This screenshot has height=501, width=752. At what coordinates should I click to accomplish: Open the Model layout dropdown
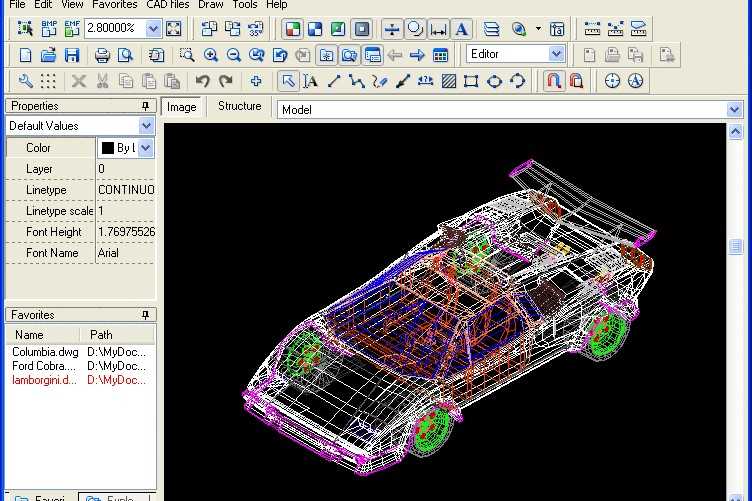[x=734, y=109]
